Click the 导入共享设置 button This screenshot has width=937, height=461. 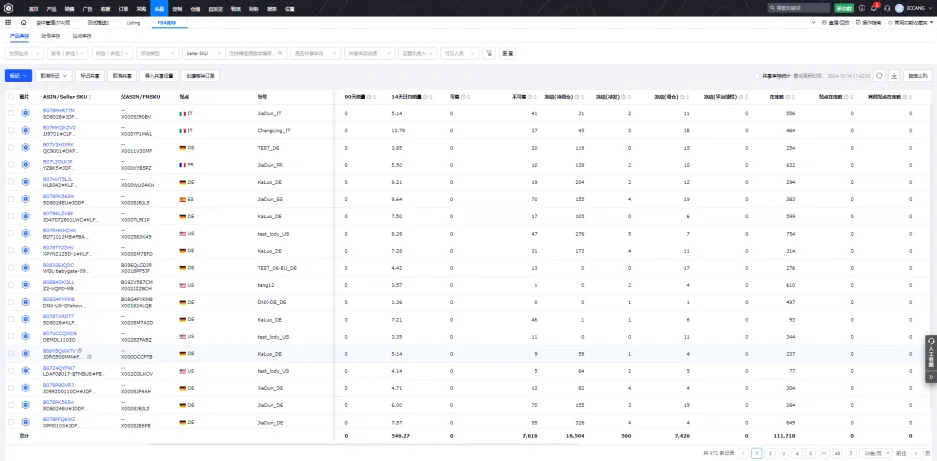[158, 76]
